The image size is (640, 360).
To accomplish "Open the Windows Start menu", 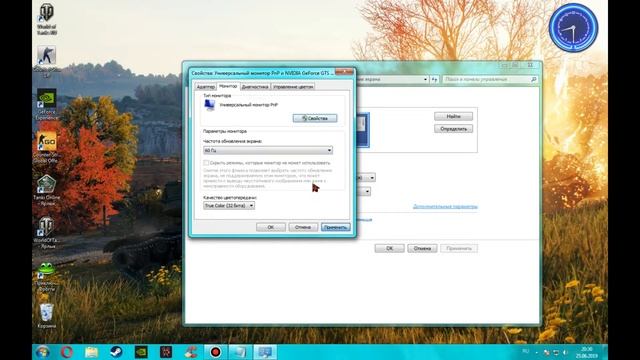I will [x=43, y=352].
